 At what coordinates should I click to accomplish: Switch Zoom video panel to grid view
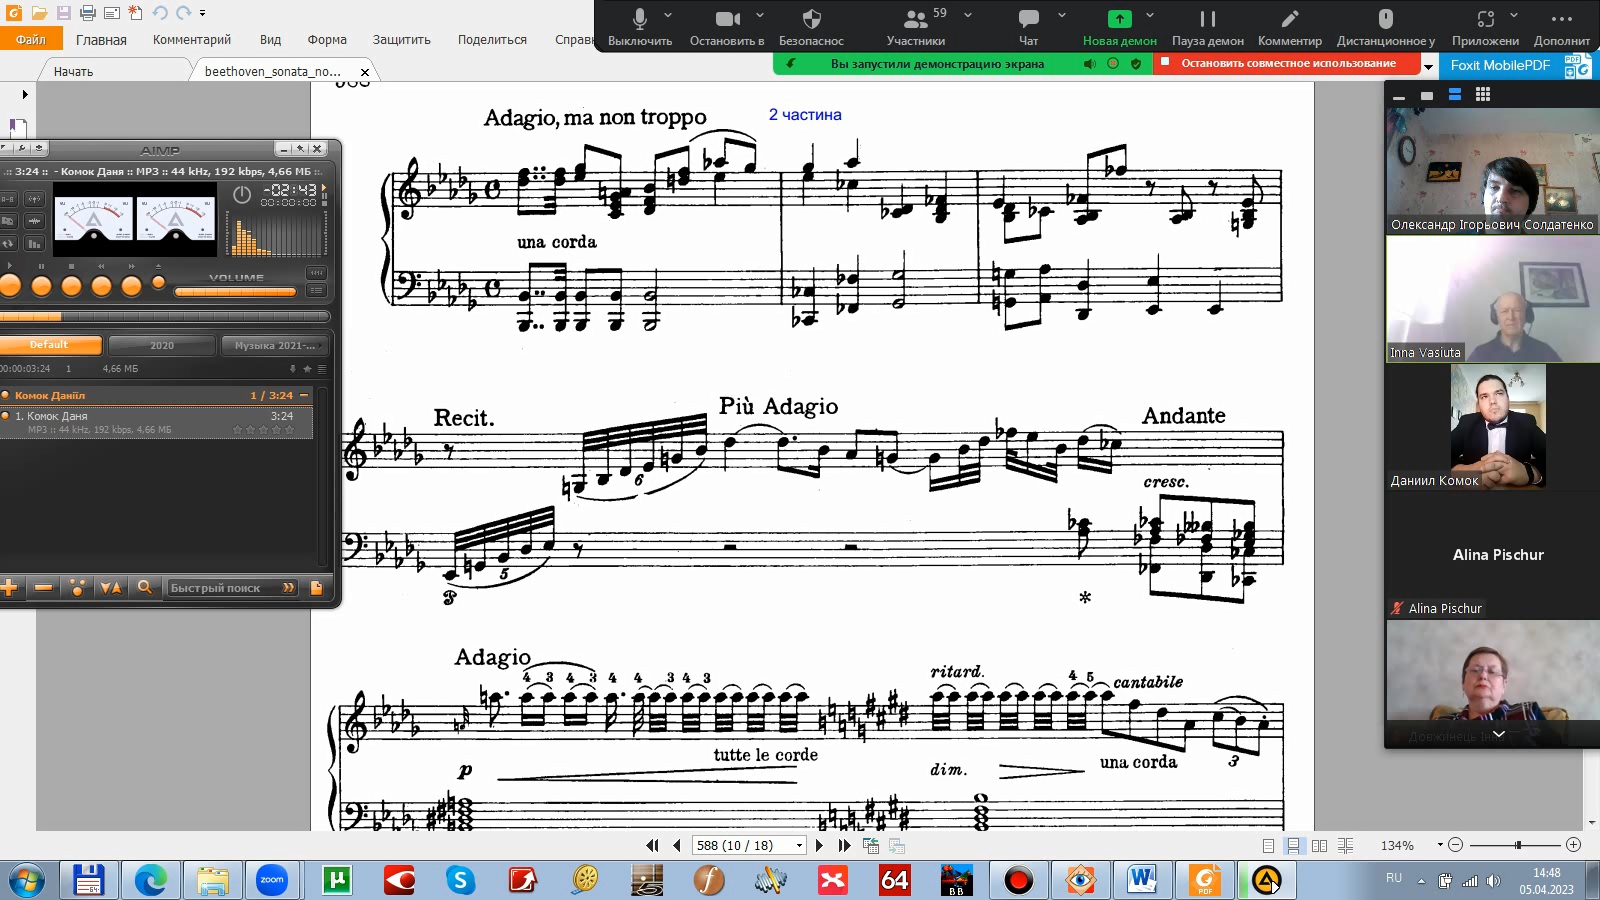(x=1483, y=95)
